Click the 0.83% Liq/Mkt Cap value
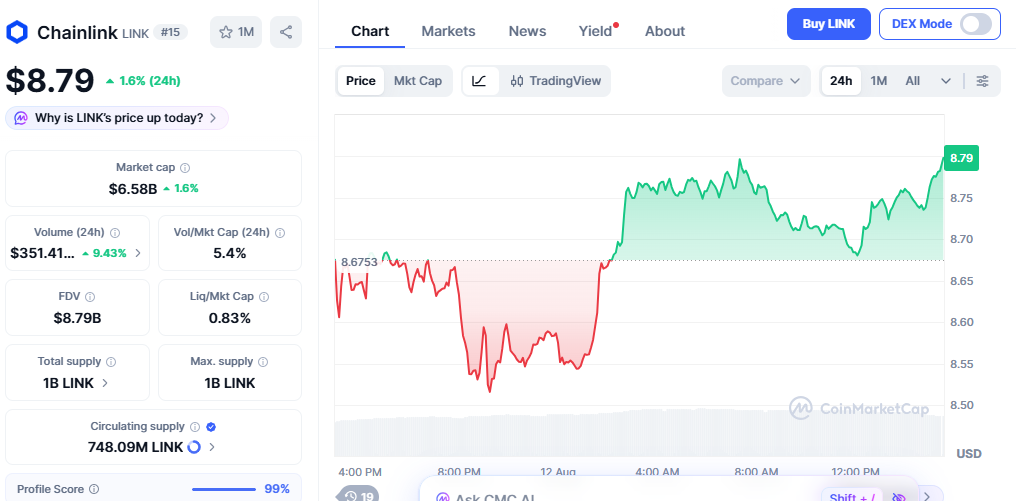 [229, 318]
